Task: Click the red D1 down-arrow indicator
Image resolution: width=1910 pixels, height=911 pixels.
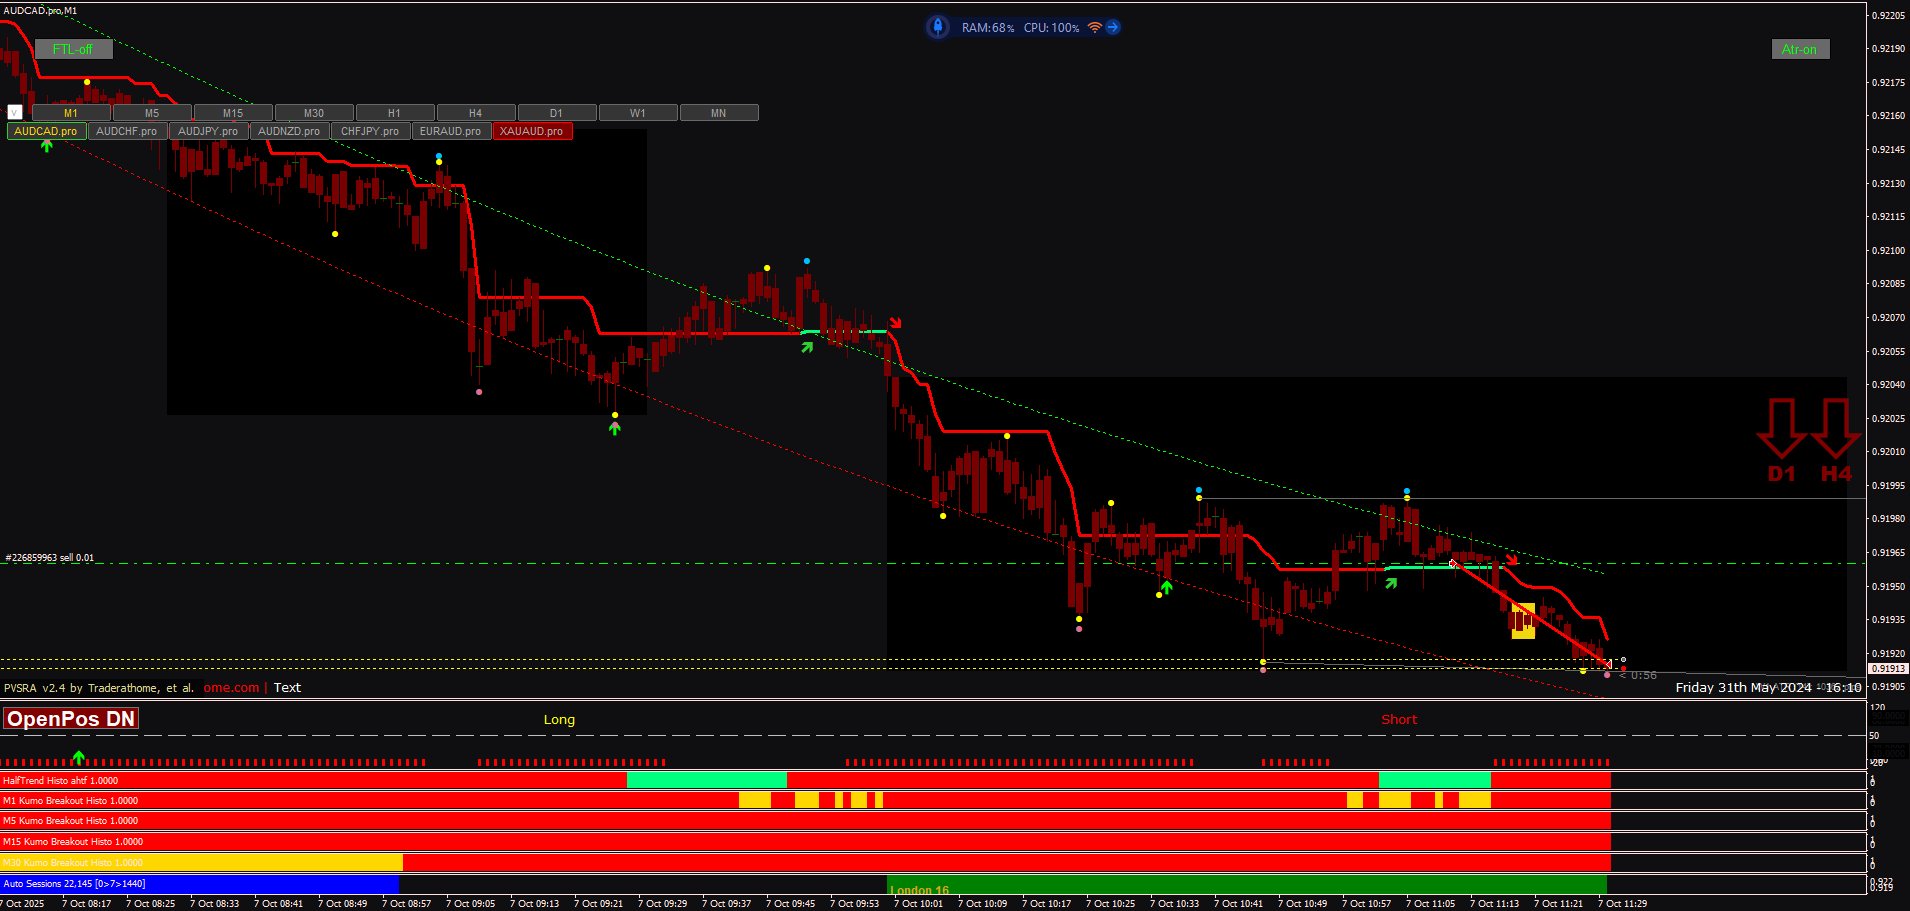Action: coord(1782,441)
